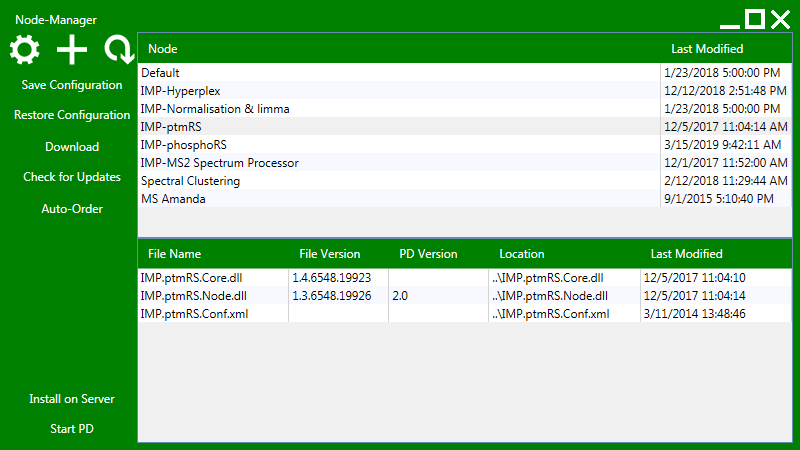Screen dimensions: 800x450
Task: Click Install on Server
Action: pyautogui.click(x=72, y=399)
